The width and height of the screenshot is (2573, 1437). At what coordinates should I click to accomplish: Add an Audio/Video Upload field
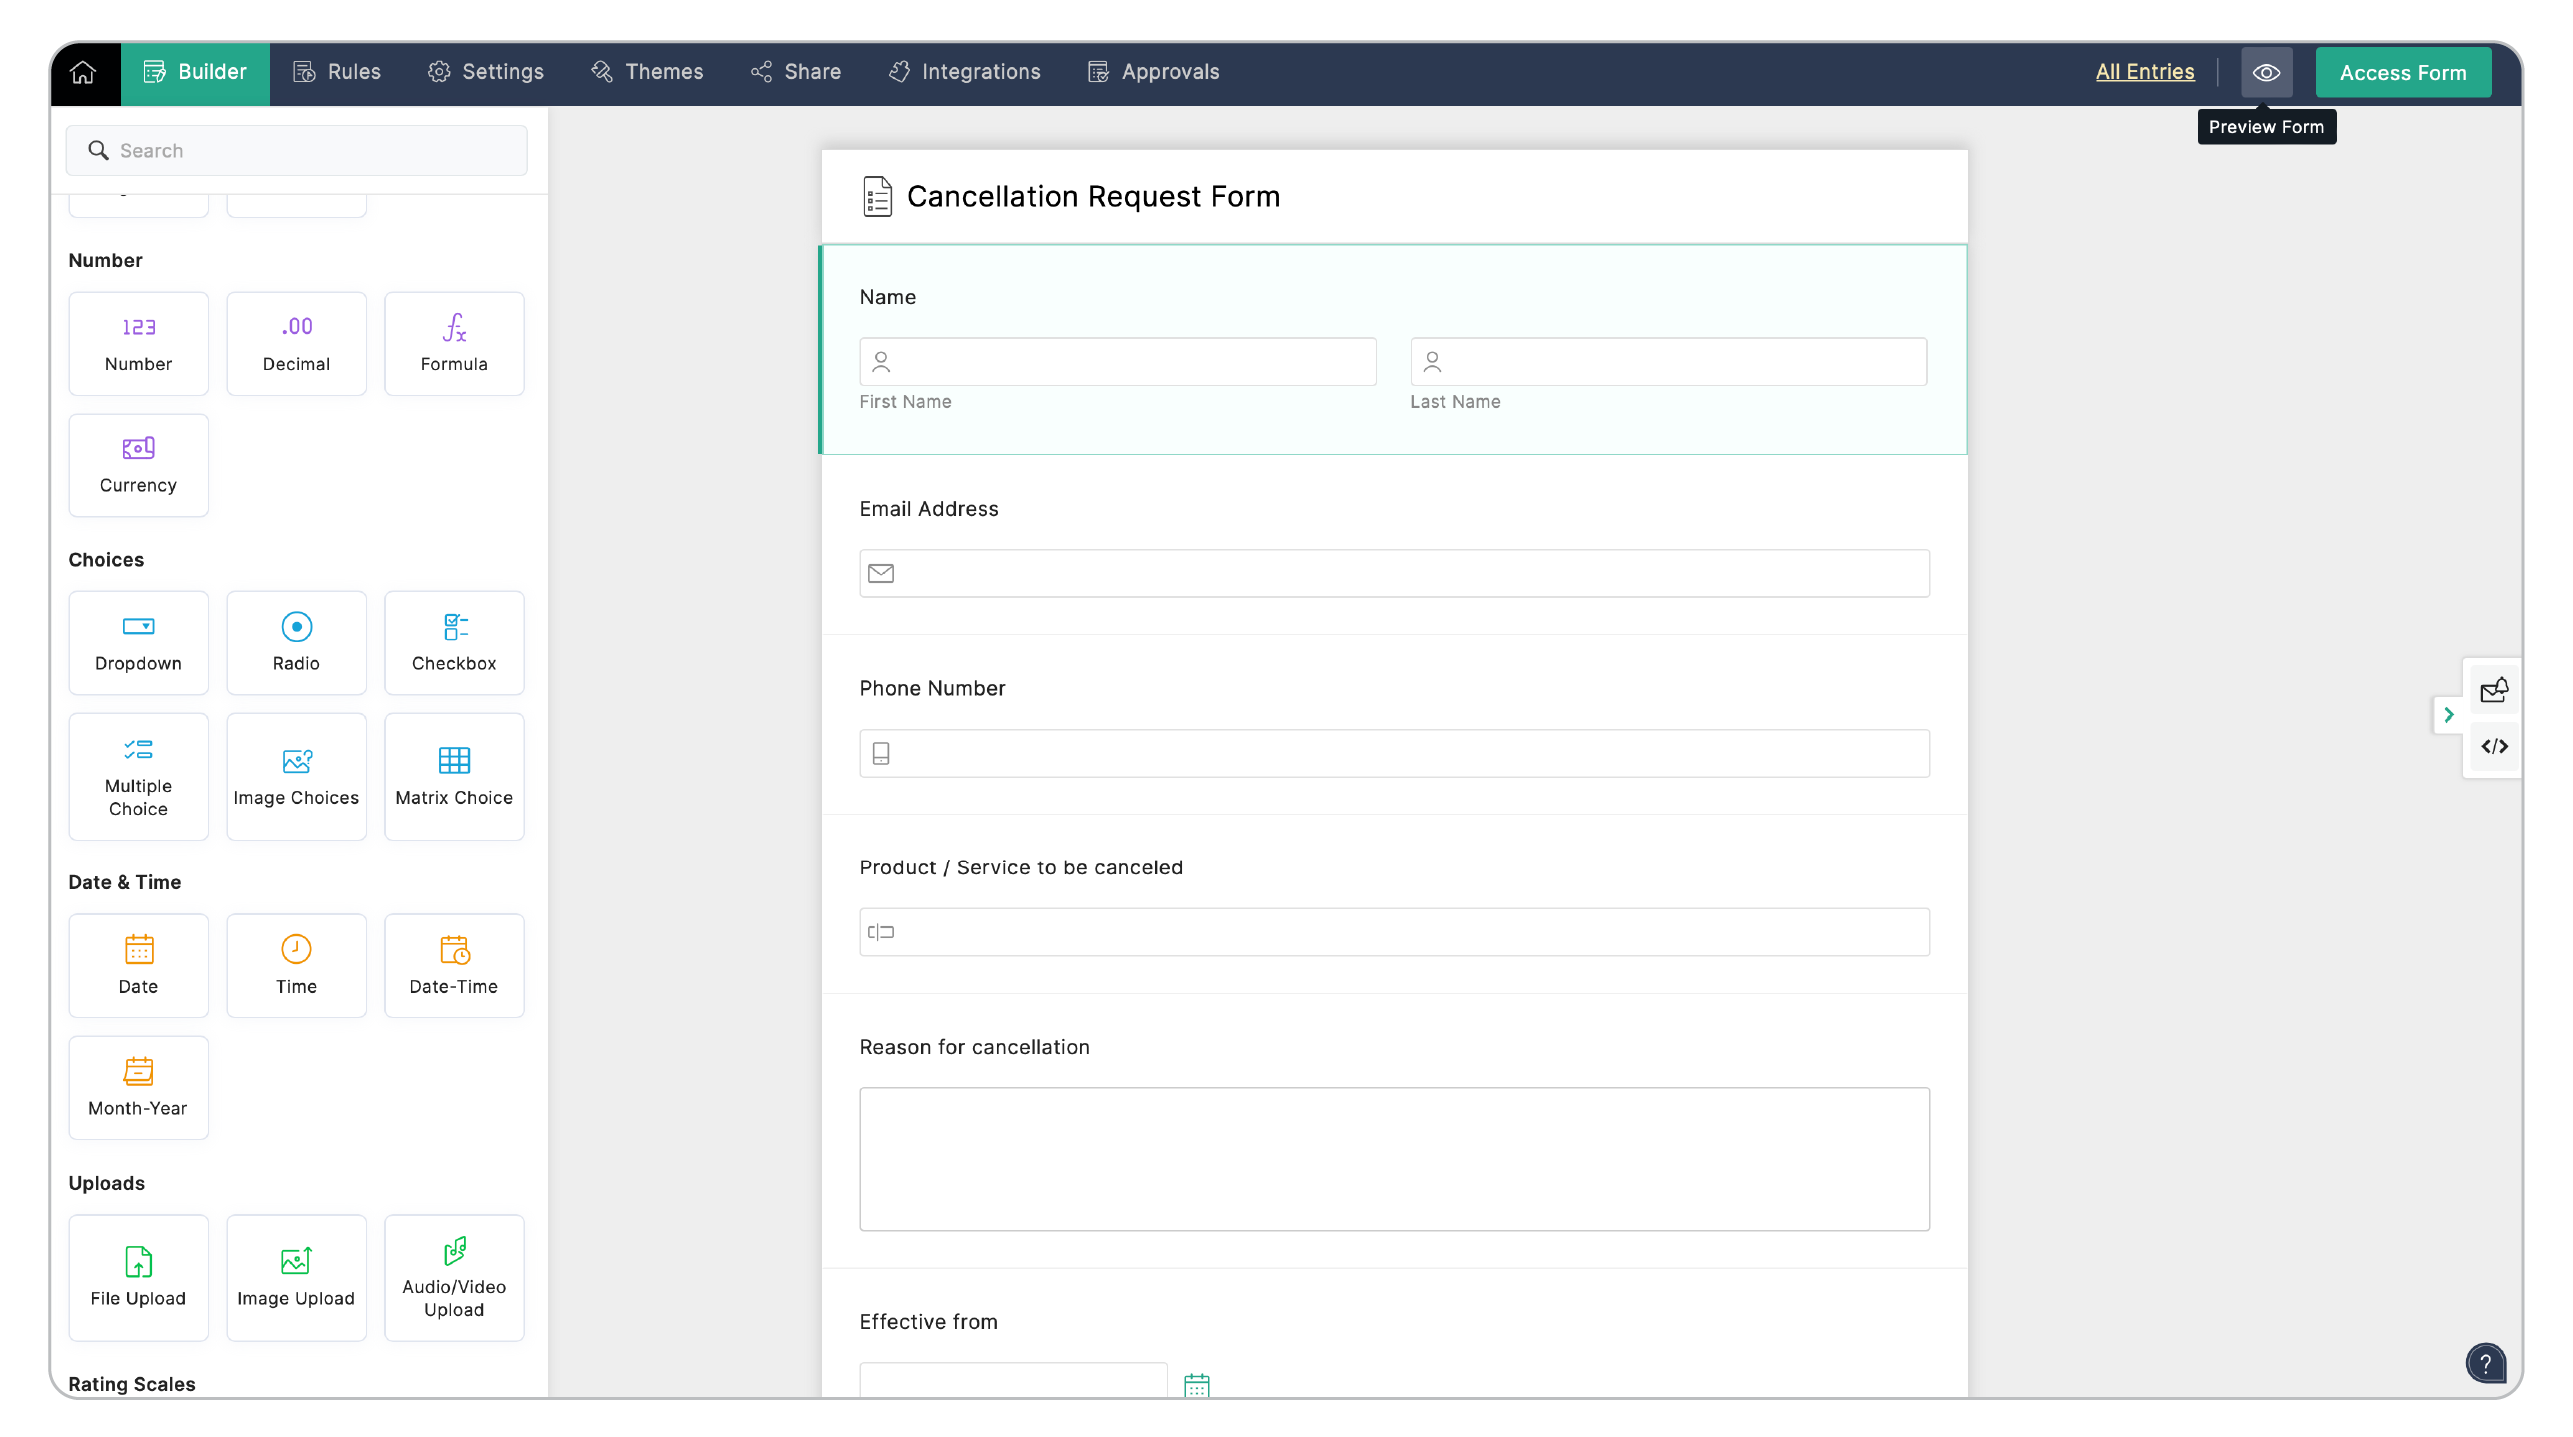[x=454, y=1276]
